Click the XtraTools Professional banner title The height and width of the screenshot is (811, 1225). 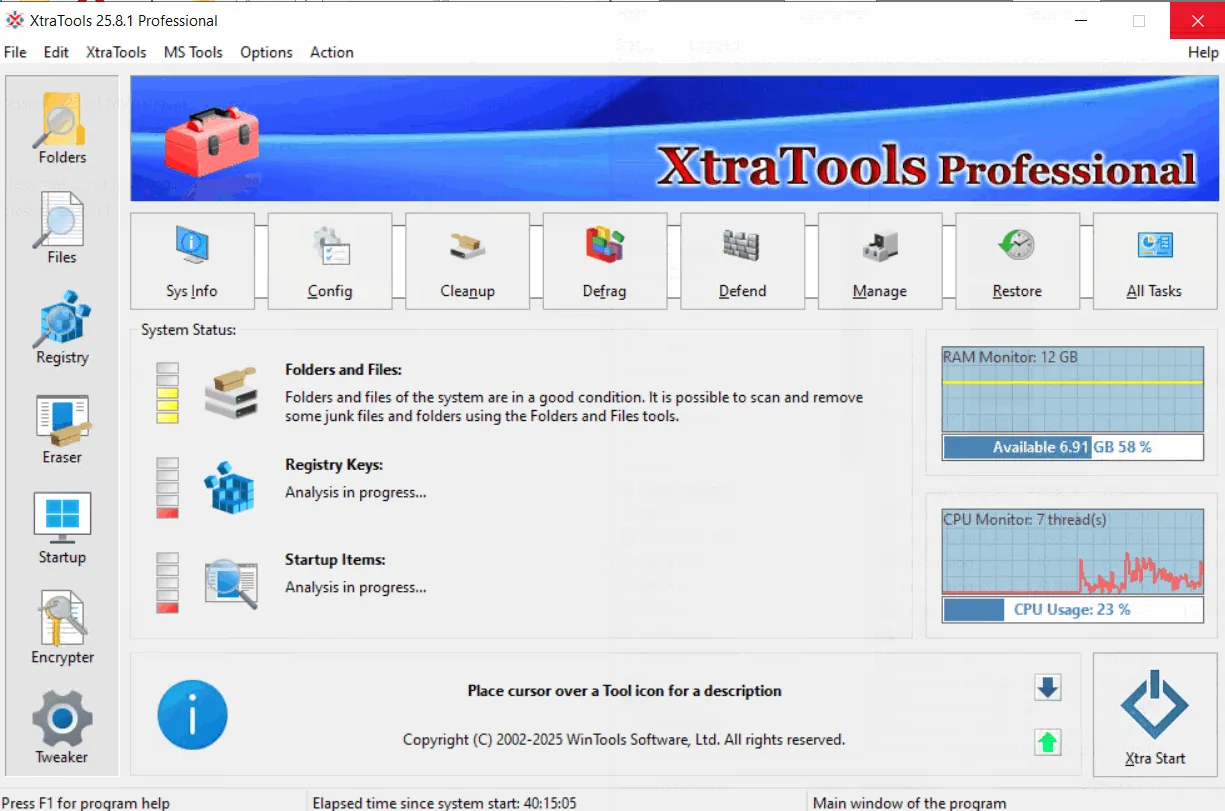[x=926, y=167]
